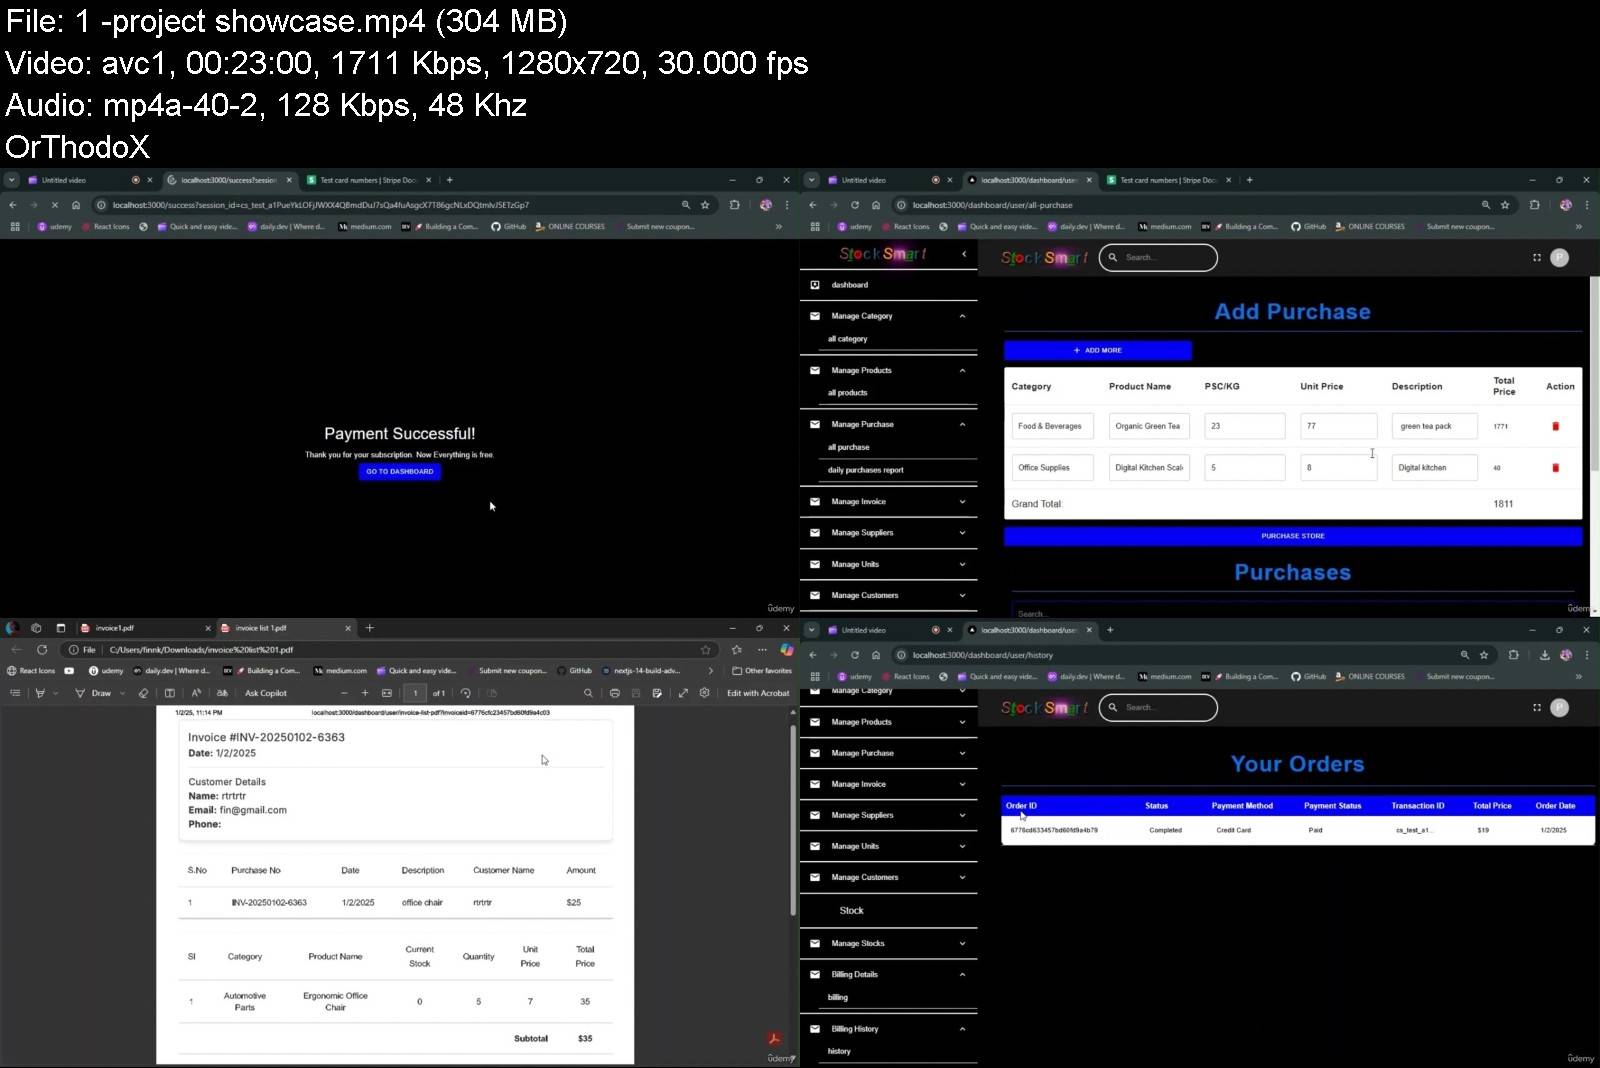
Task: Click Edit with Acrobat
Action: click(x=758, y=693)
